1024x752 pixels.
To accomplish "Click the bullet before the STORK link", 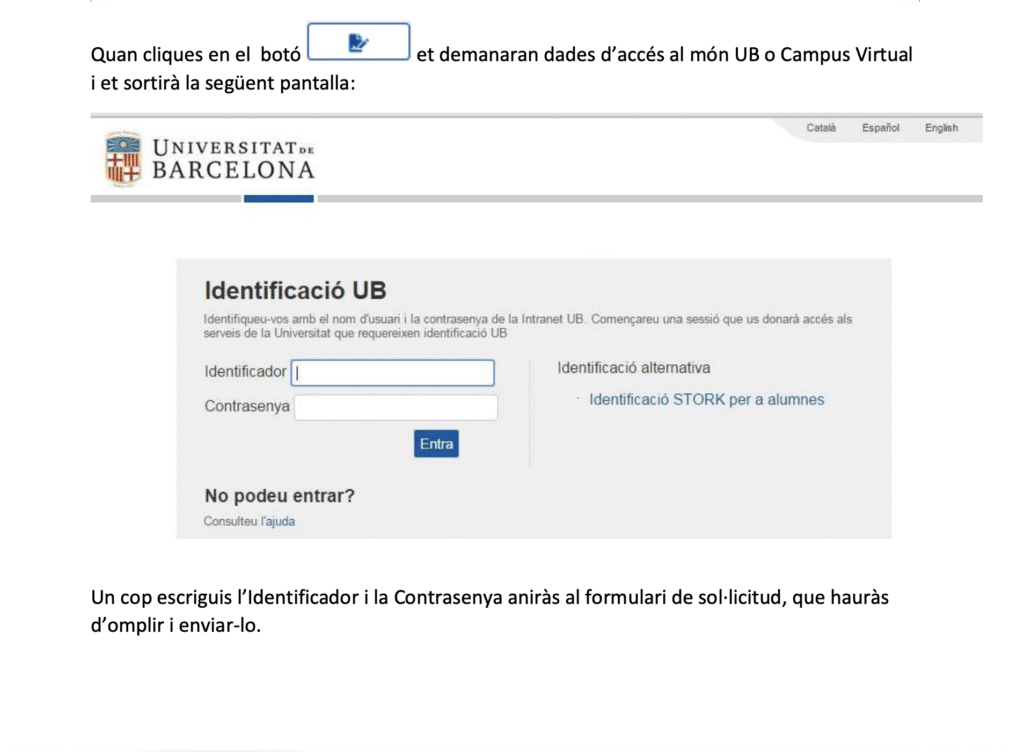I will tap(578, 398).
